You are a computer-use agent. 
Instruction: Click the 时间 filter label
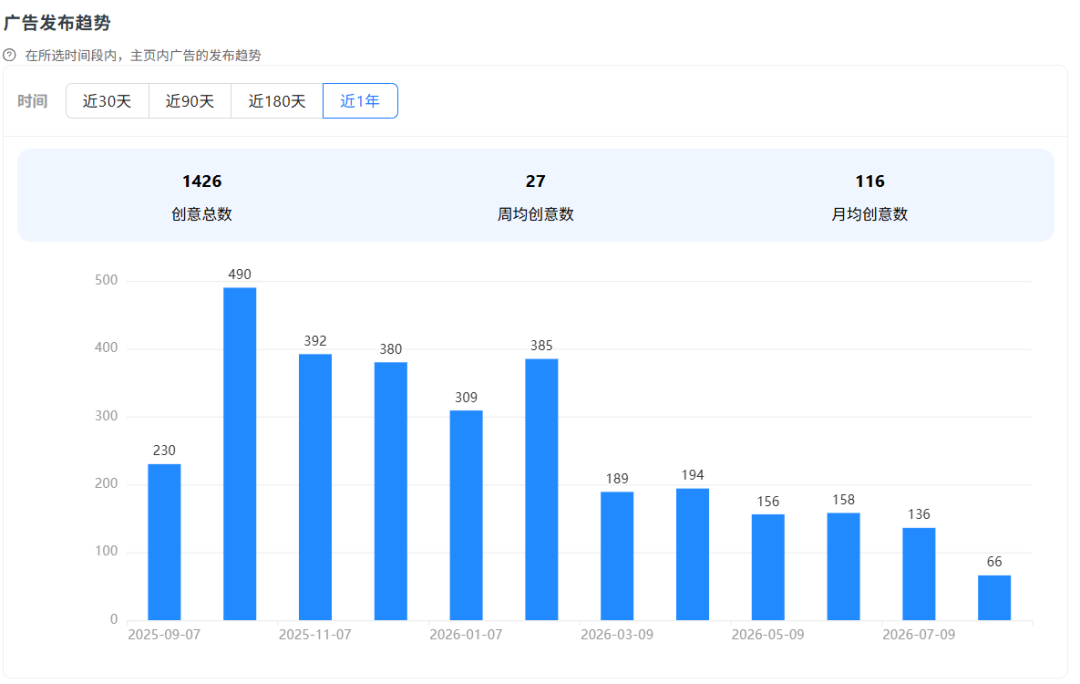coord(32,101)
